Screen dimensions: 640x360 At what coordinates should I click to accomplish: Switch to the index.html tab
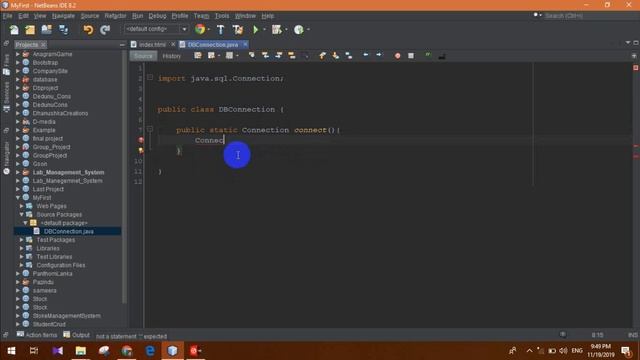[x=152, y=44]
